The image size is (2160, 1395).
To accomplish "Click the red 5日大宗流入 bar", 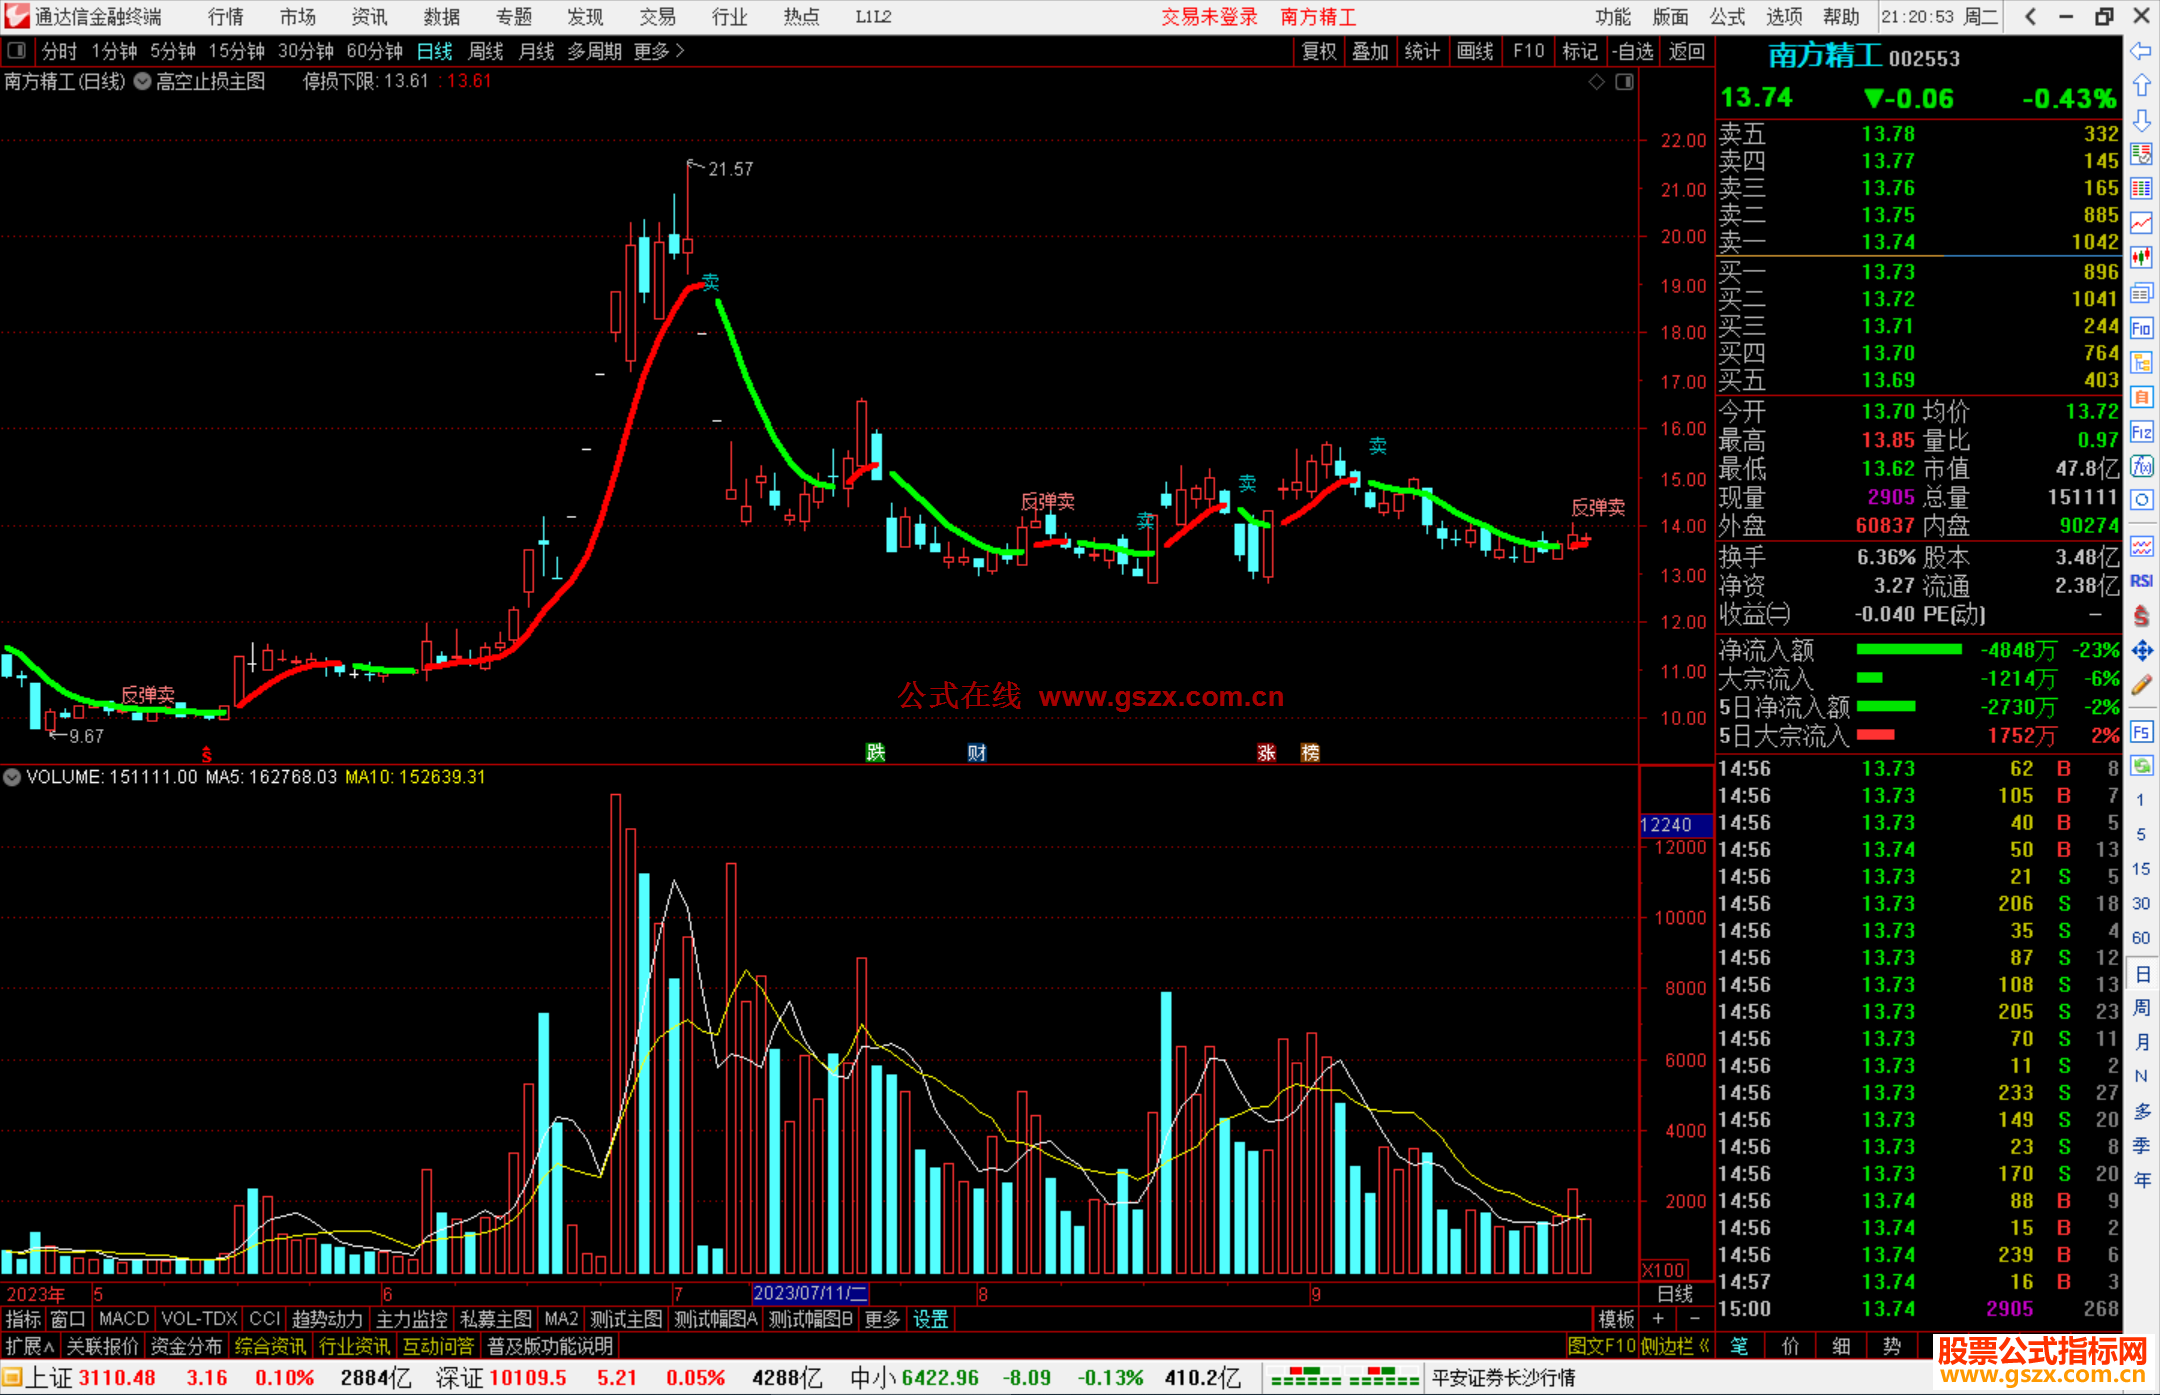I will pos(1875,735).
